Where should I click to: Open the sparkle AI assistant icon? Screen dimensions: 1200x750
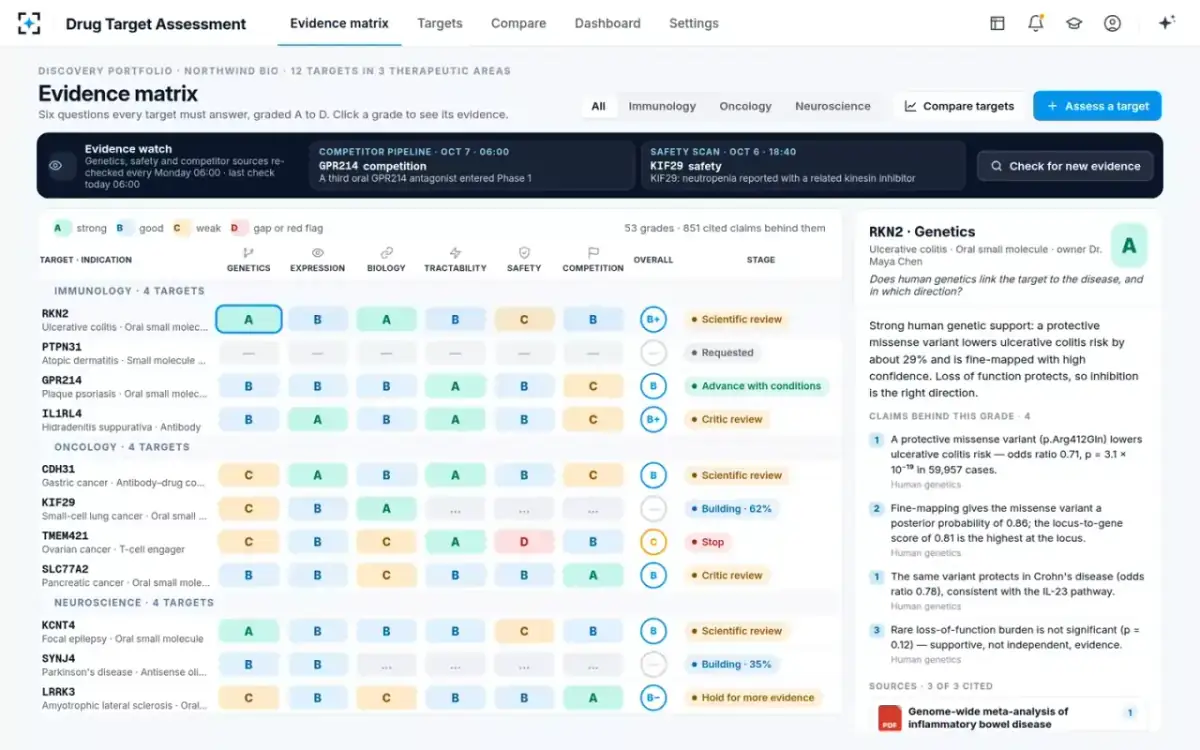(x=1166, y=23)
